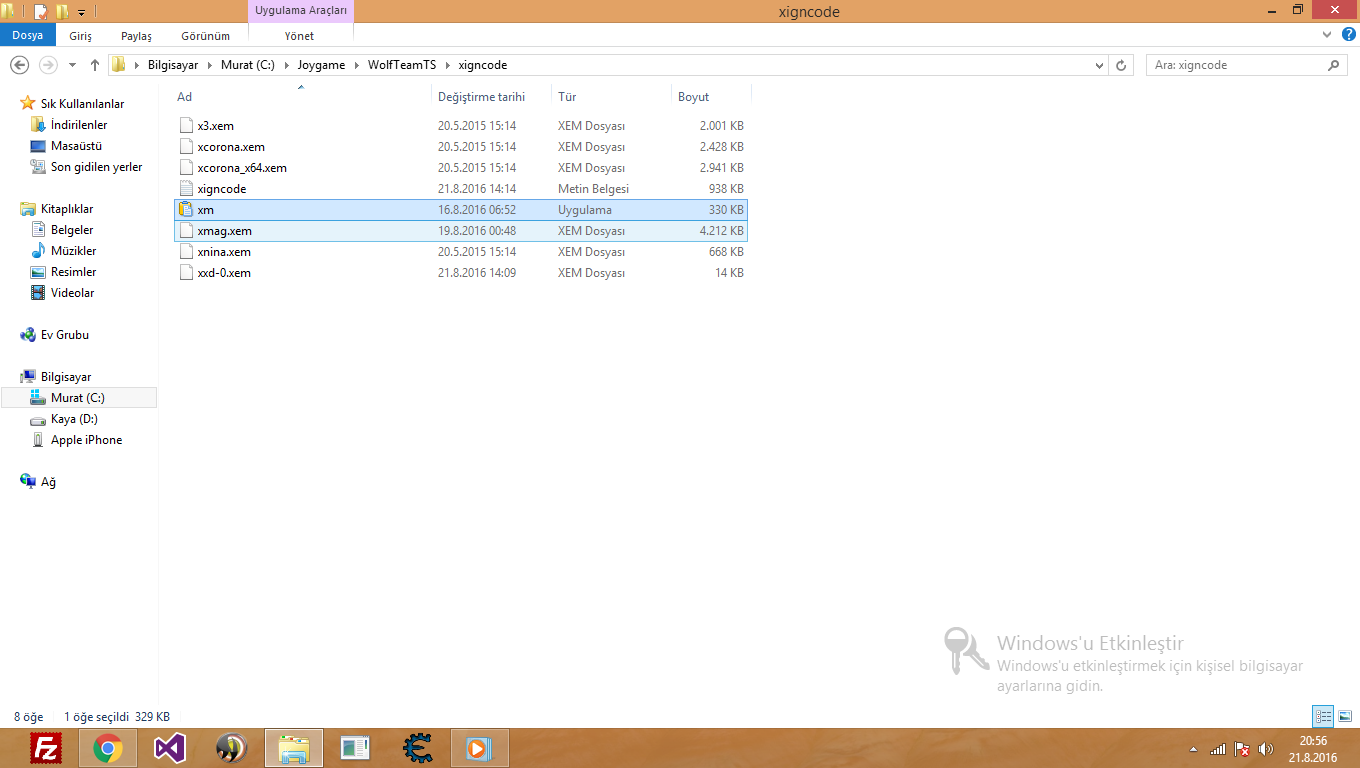1360x768 pixels.
Task: Click the Properties icon in quick access toolbar
Action: (x=40, y=12)
